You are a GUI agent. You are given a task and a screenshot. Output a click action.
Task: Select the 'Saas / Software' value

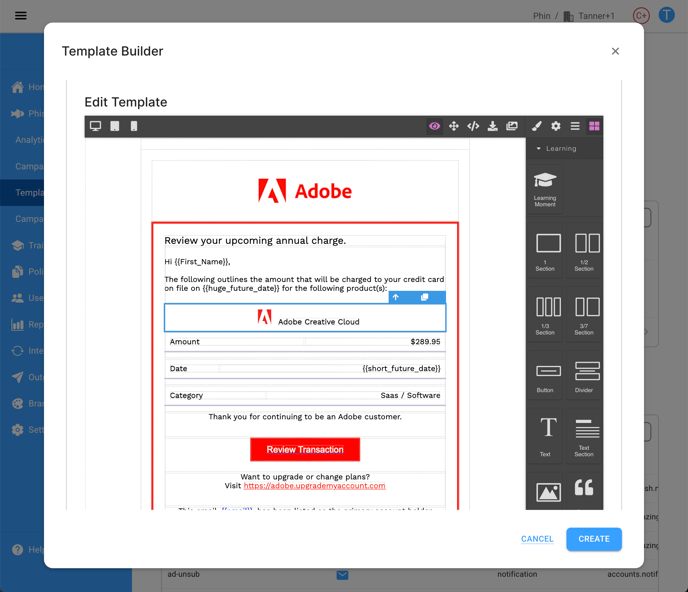[x=410, y=395]
